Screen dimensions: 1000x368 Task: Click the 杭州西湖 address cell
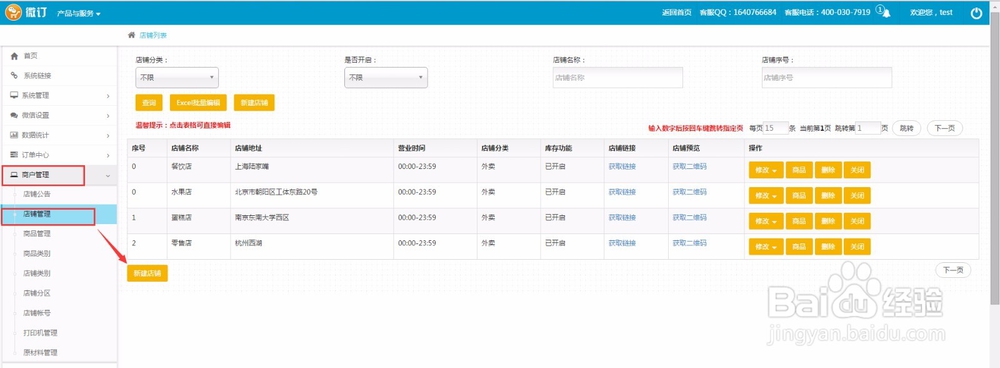[x=312, y=247]
